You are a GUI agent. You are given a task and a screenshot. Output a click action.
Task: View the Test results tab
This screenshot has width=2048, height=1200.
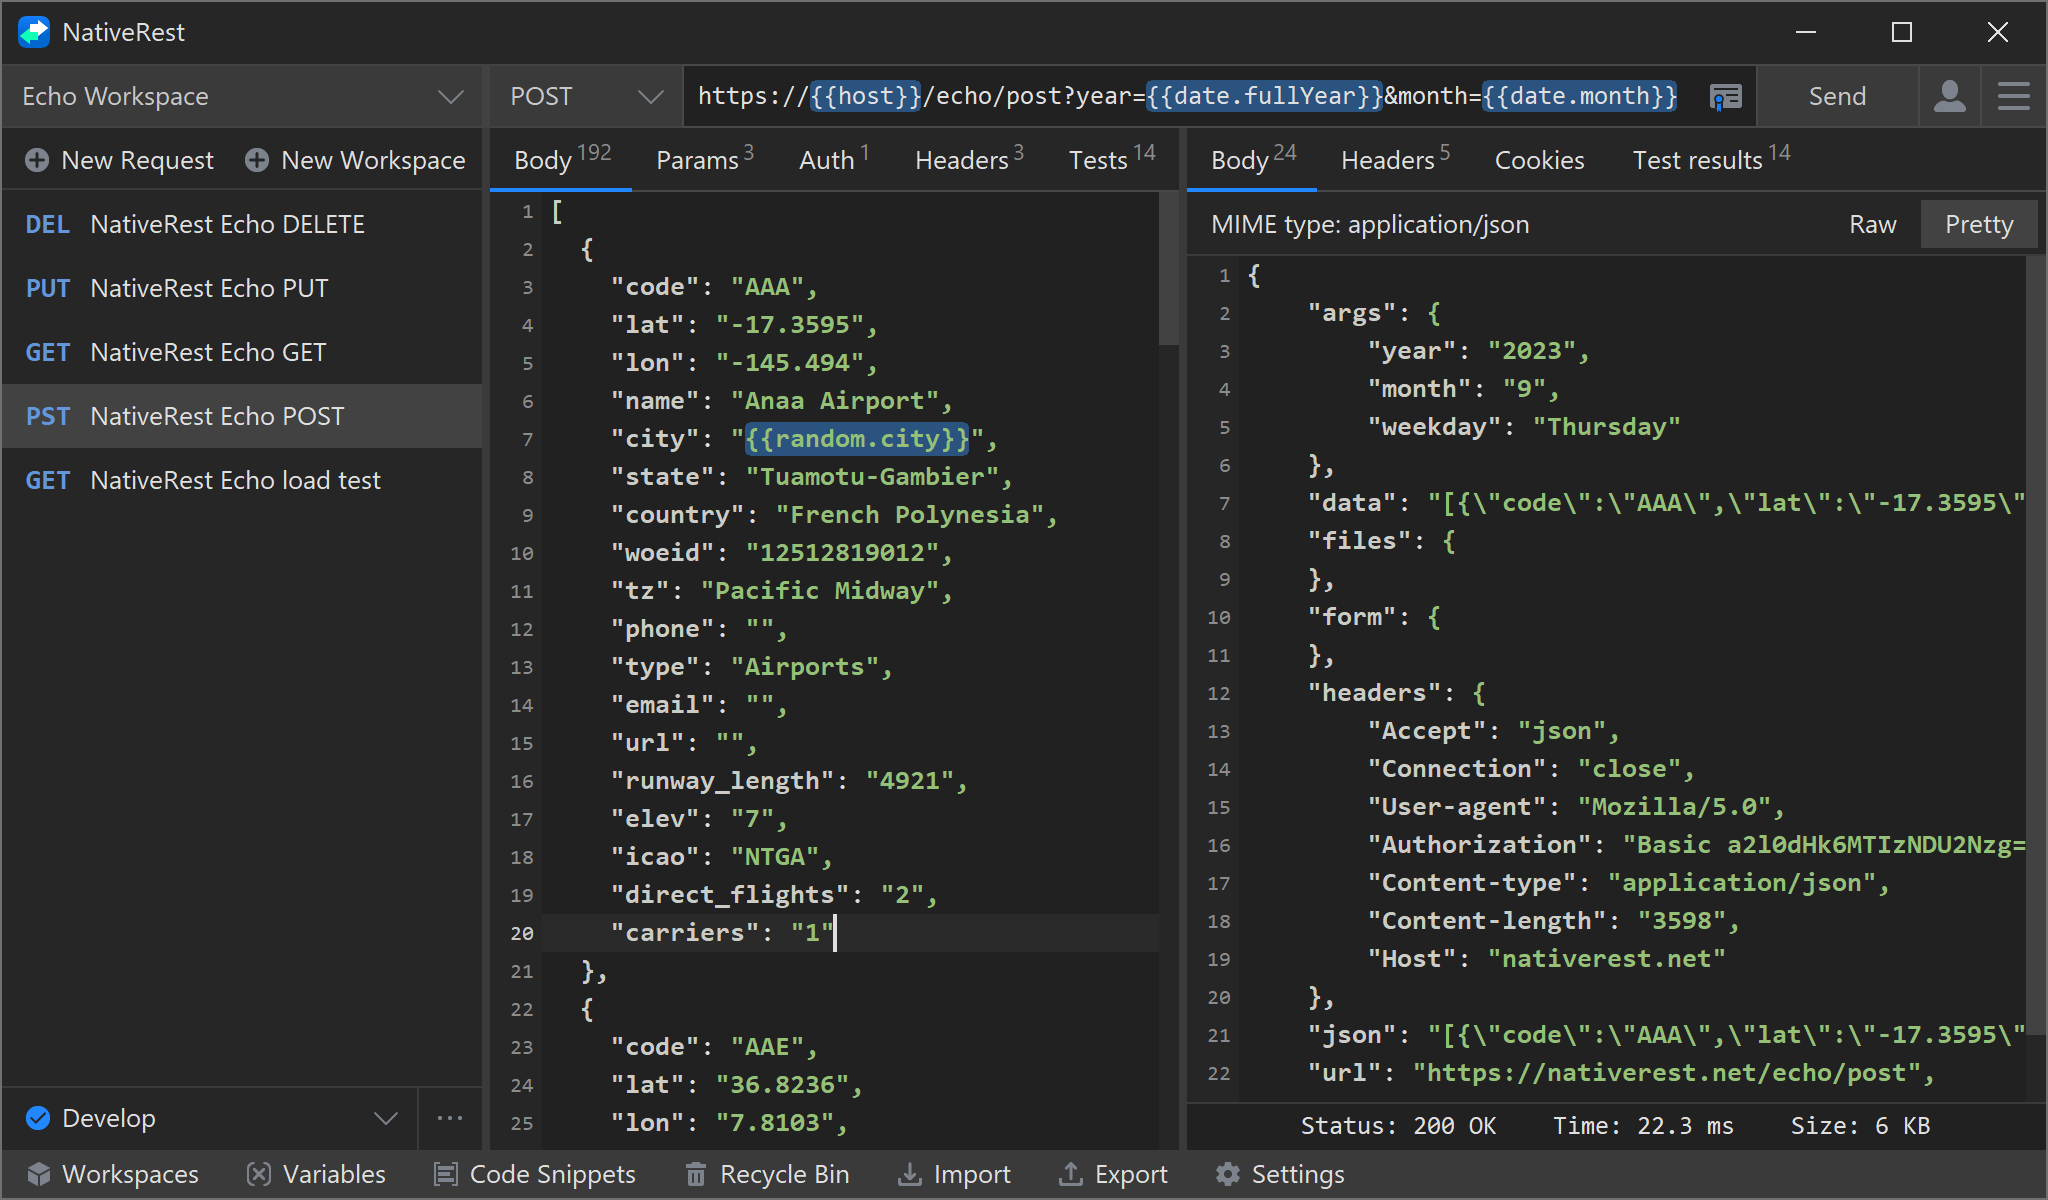click(1711, 159)
